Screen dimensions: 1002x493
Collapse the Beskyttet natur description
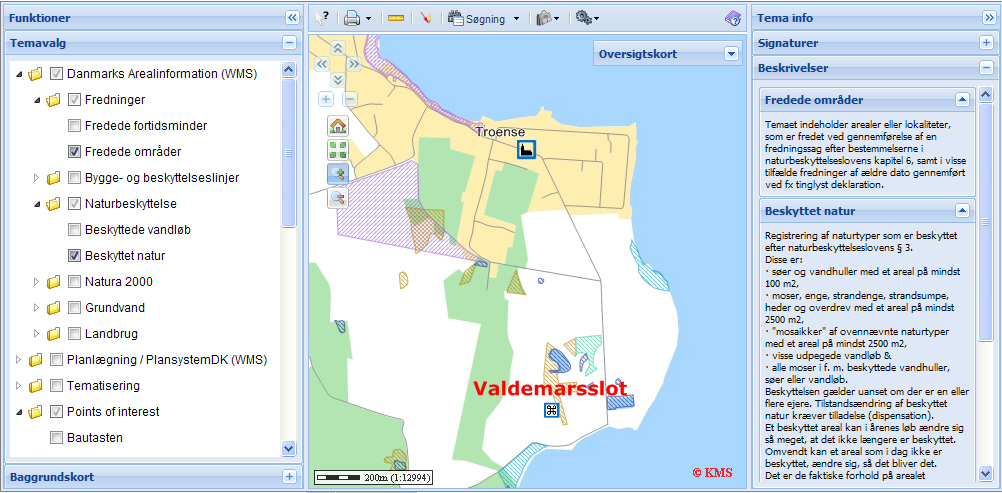[x=962, y=210]
